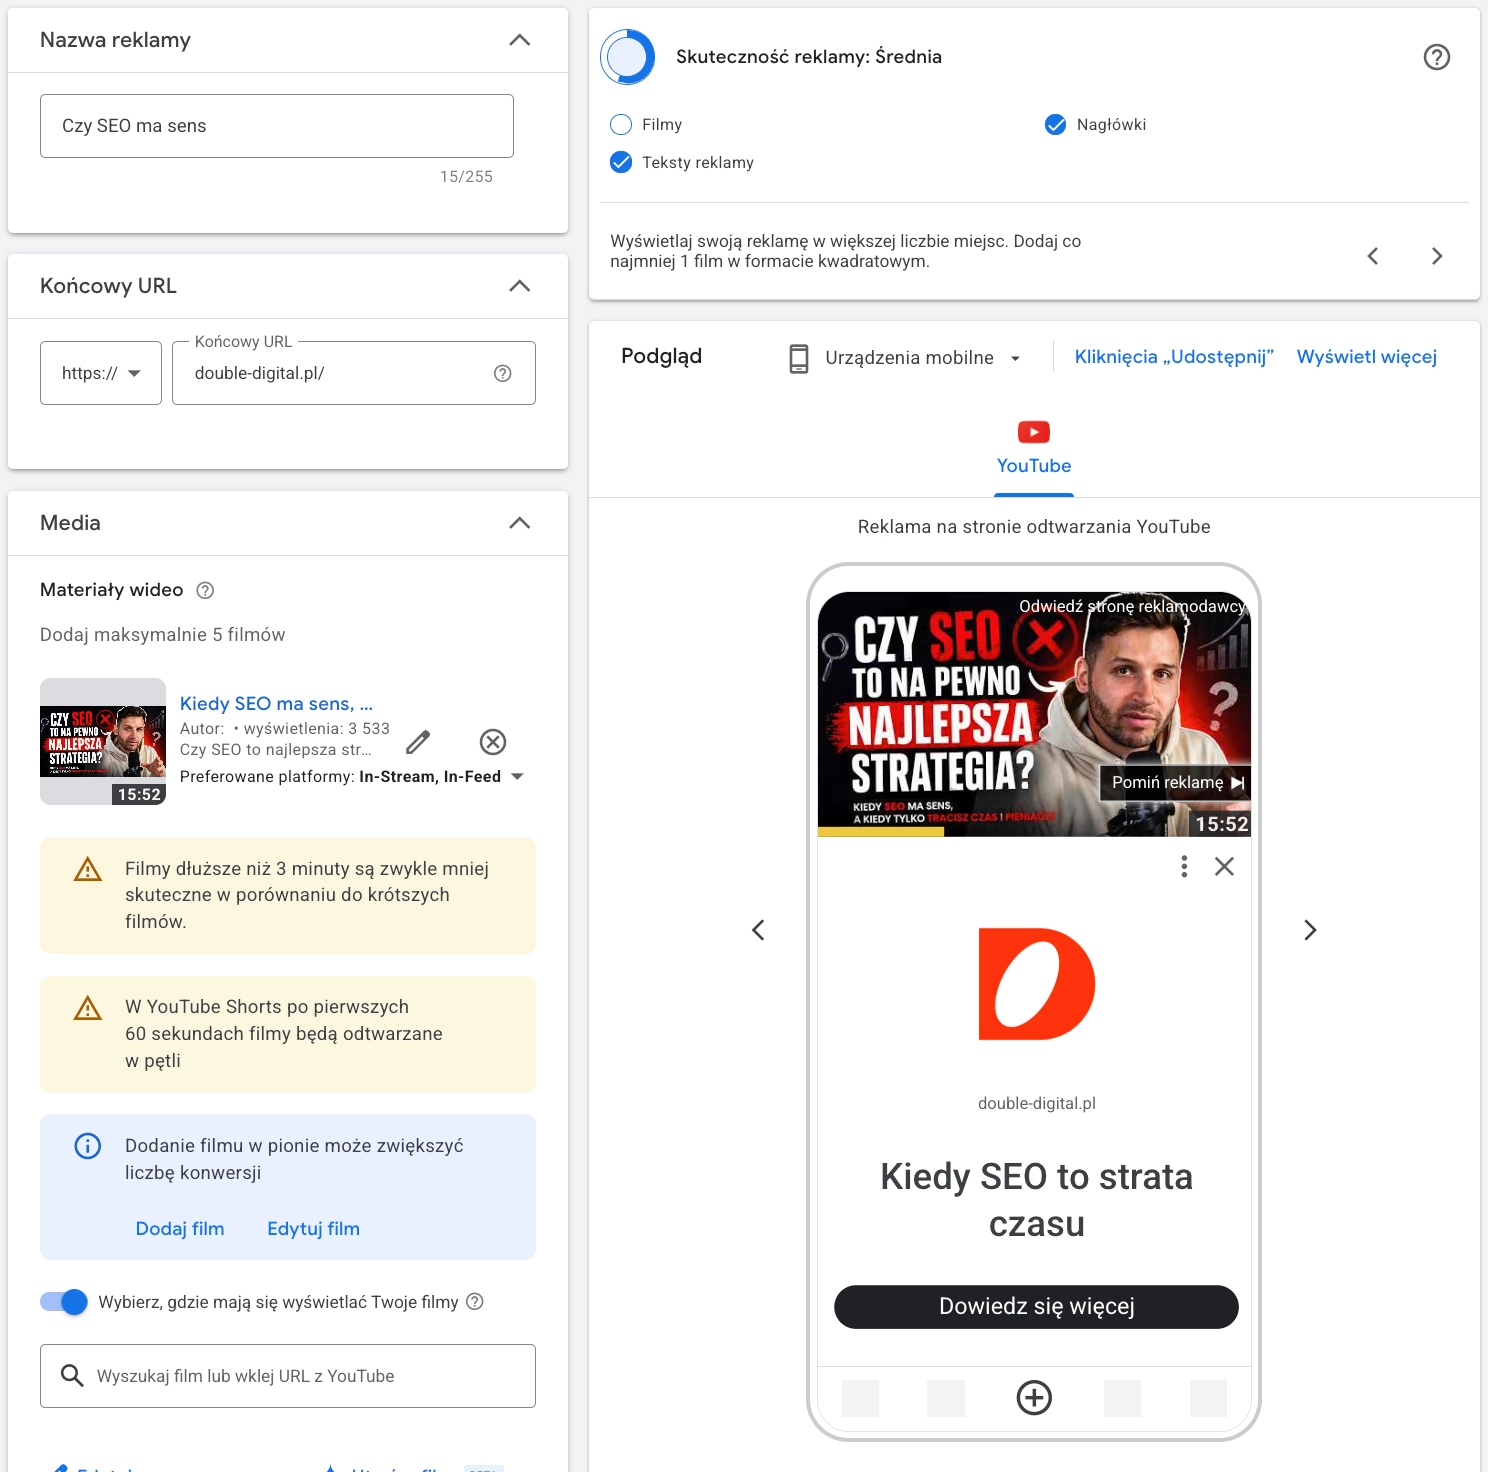Viewport: 1488px width, 1472px height.
Task: Click the Kliknięcia „Udostępnij” link
Action: click(x=1174, y=357)
